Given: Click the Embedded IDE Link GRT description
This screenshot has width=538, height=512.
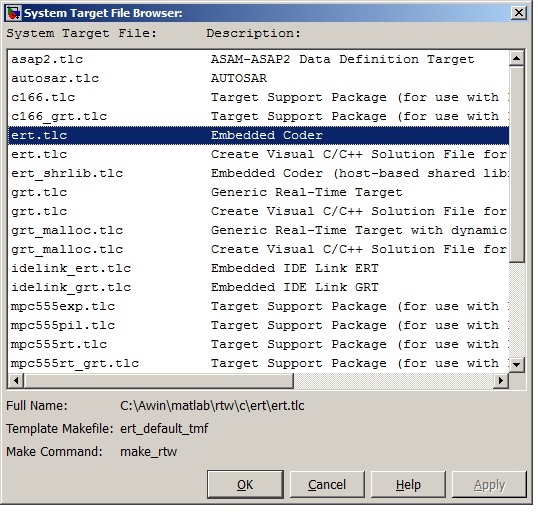Looking at the screenshot, I should pyautogui.click(x=295, y=287).
